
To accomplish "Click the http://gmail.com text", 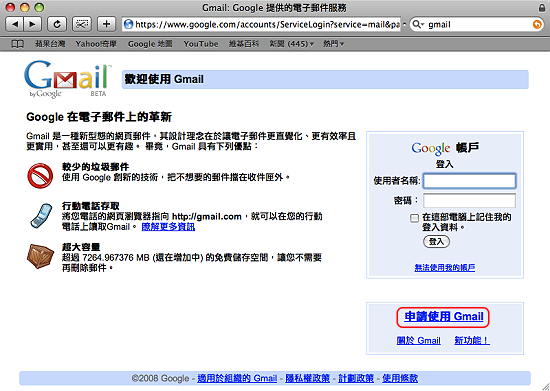I will point(207,216).
